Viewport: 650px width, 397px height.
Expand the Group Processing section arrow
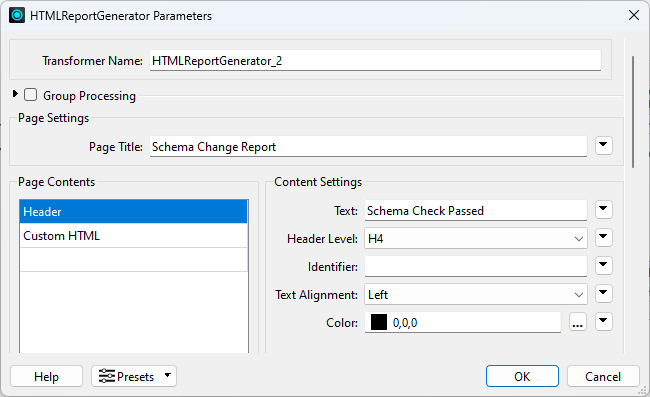click(15, 94)
